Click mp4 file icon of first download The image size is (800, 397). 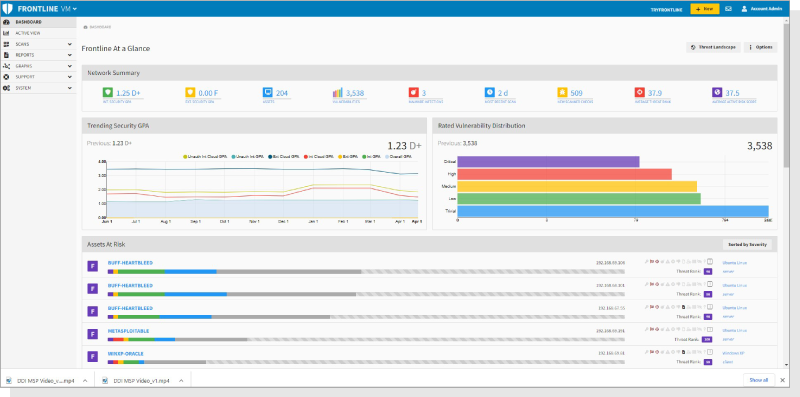point(9,381)
